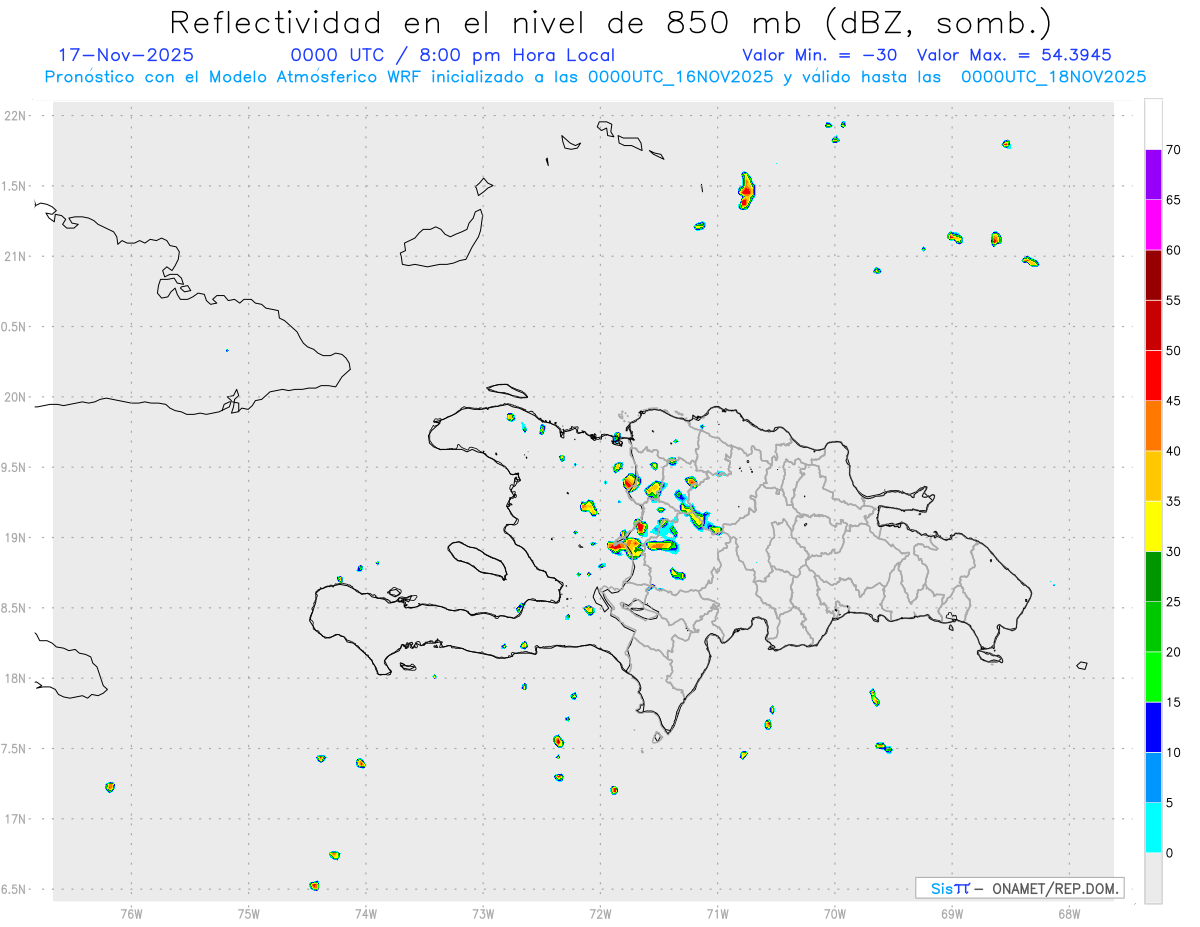Click the longitude axis label '73W'
Viewport: 1200px width, 927px height.
pos(483,913)
